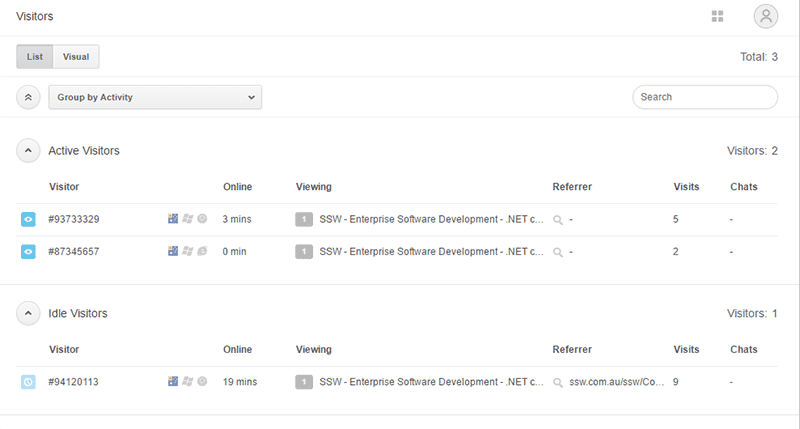Image resolution: width=800 pixels, height=429 pixels.
Task: Sort by Visits column header in Active Visitors
Action: (686, 186)
